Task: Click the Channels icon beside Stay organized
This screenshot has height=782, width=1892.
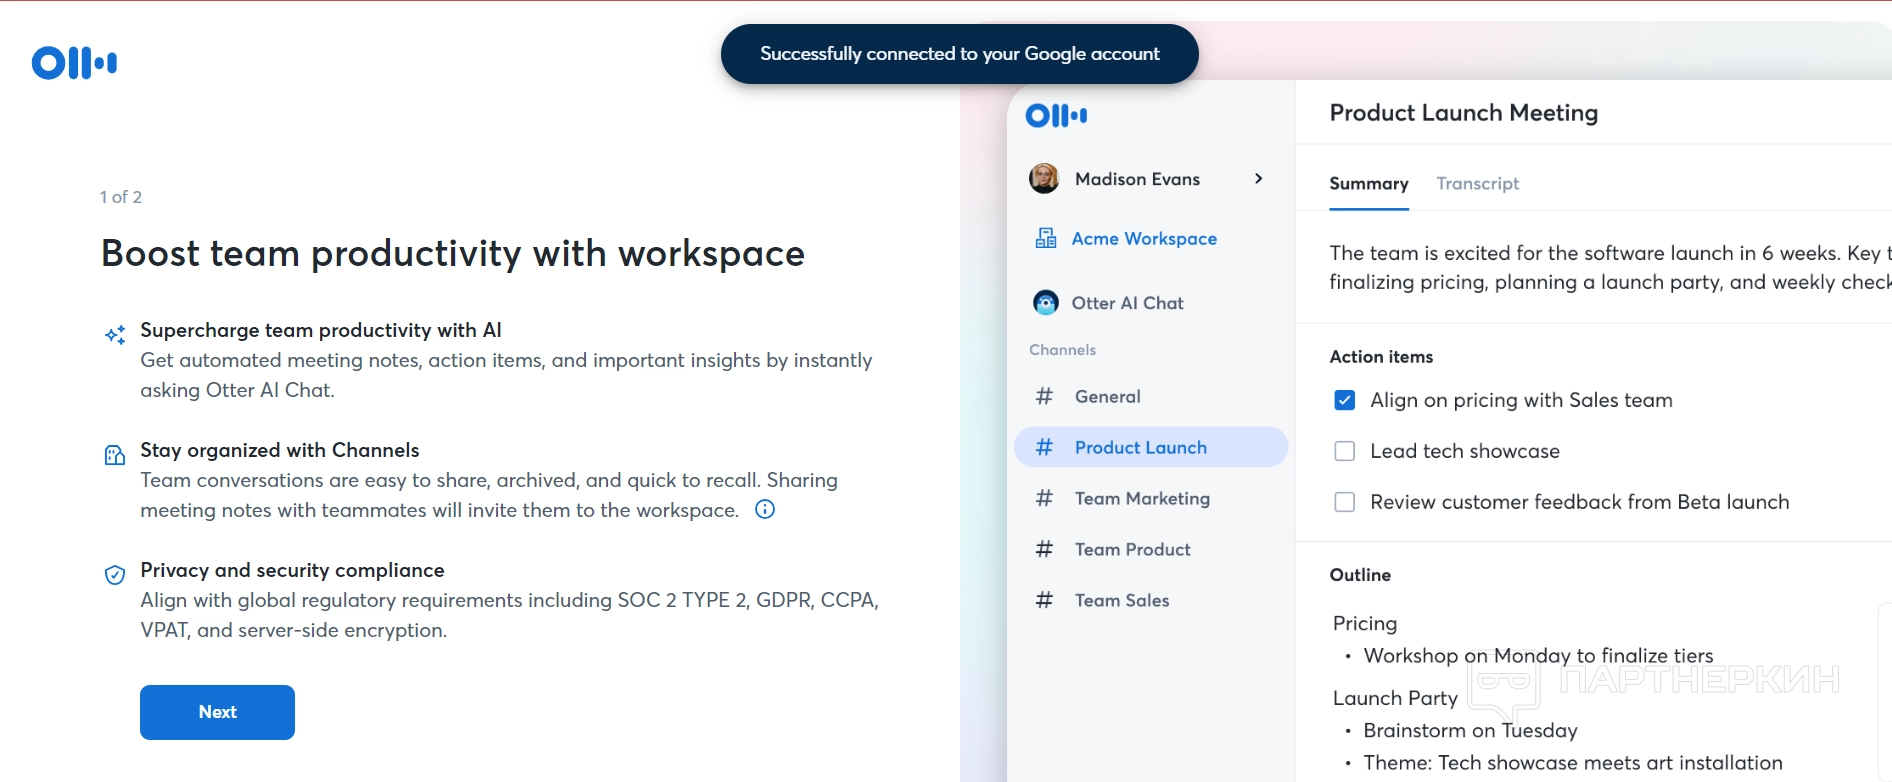Action: [115, 455]
